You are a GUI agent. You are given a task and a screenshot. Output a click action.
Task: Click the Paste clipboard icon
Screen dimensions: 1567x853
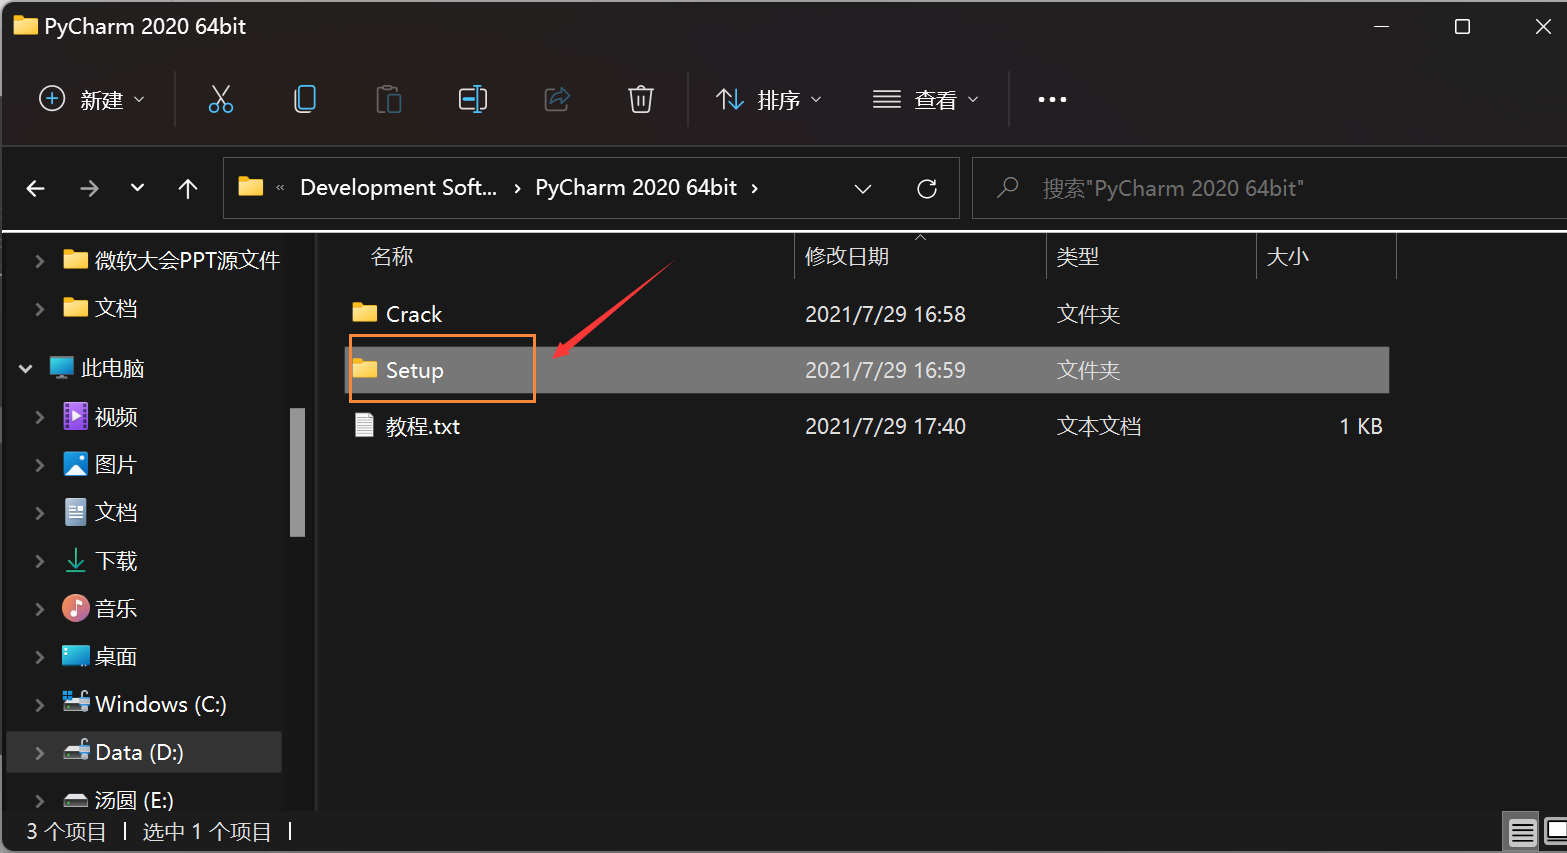pyautogui.click(x=389, y=99)
